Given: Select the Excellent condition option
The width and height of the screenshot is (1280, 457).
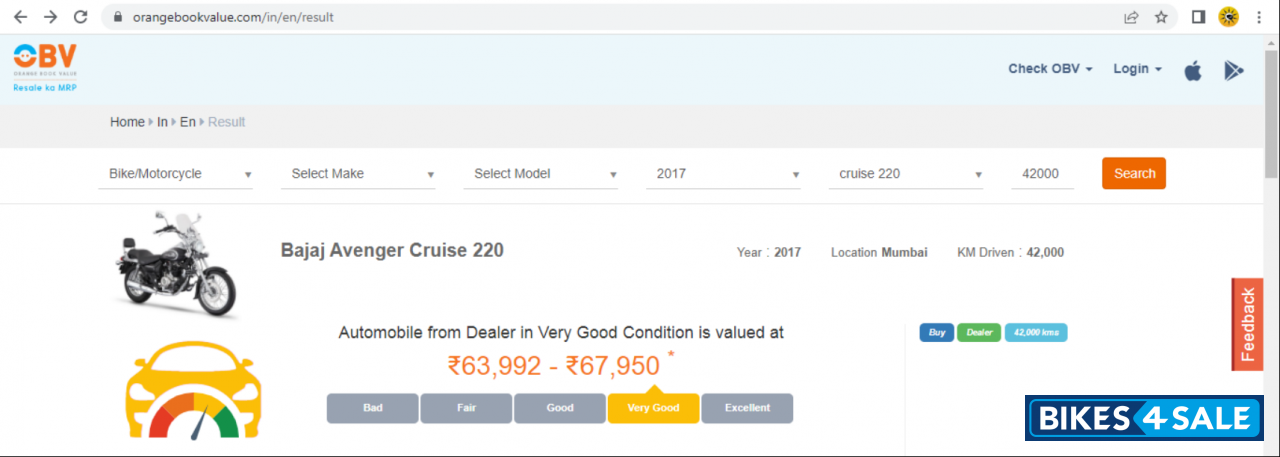Looking at the screenshot, I should pos(747,408).
